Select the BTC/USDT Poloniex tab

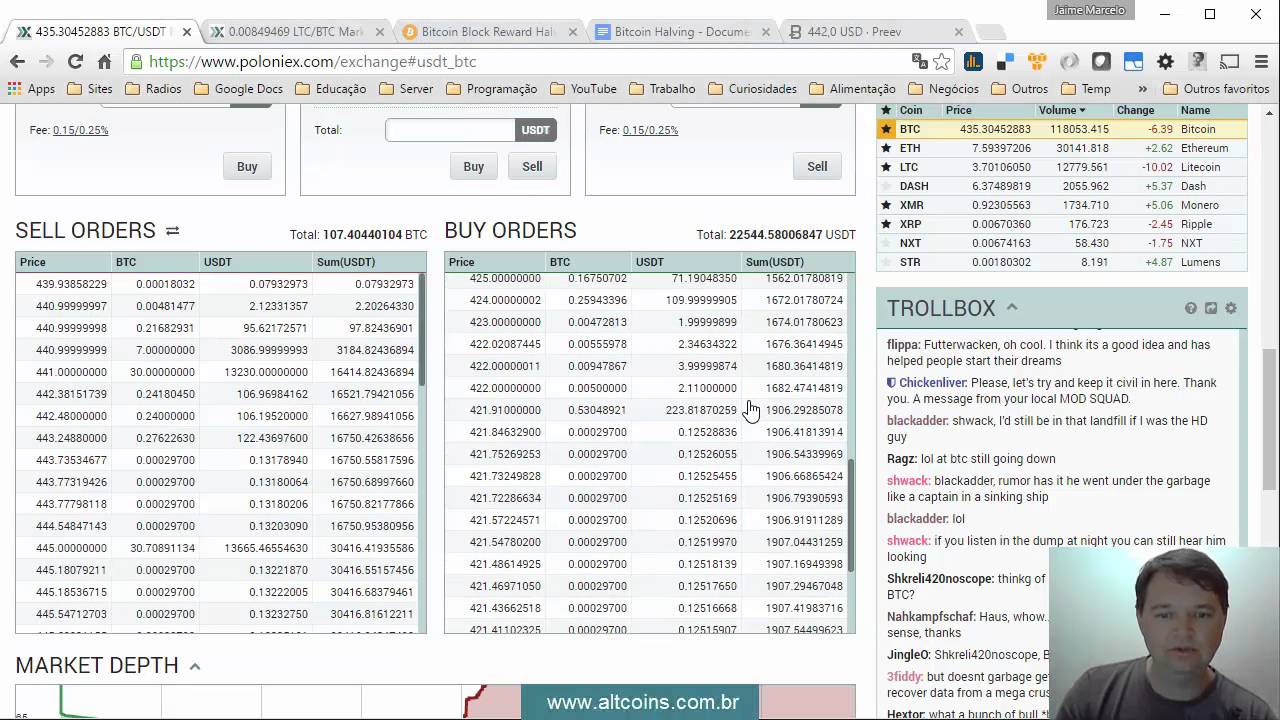tap(102, 32)
